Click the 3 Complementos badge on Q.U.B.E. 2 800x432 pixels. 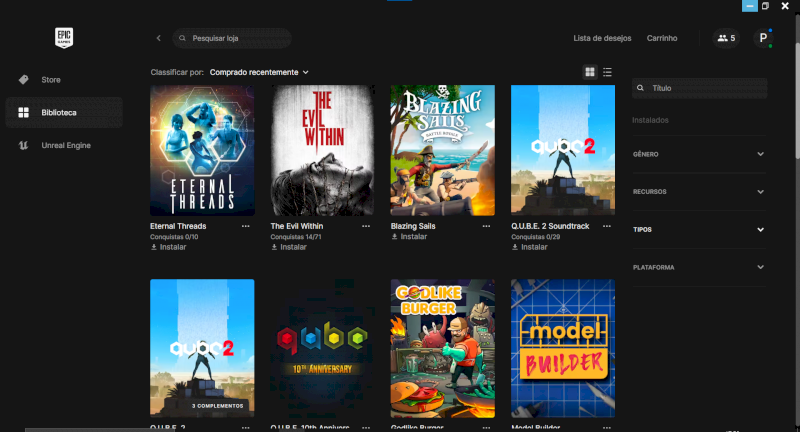[217, 406]
